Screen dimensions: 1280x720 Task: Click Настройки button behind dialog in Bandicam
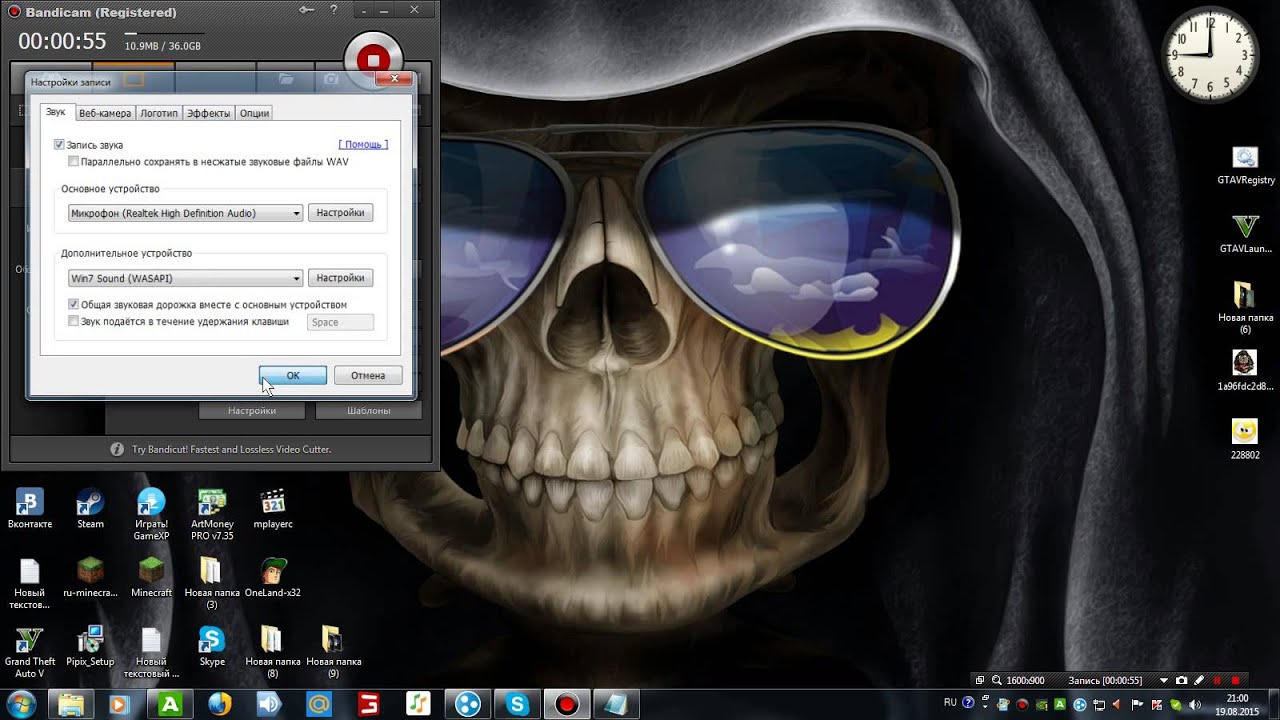point(252,410)
